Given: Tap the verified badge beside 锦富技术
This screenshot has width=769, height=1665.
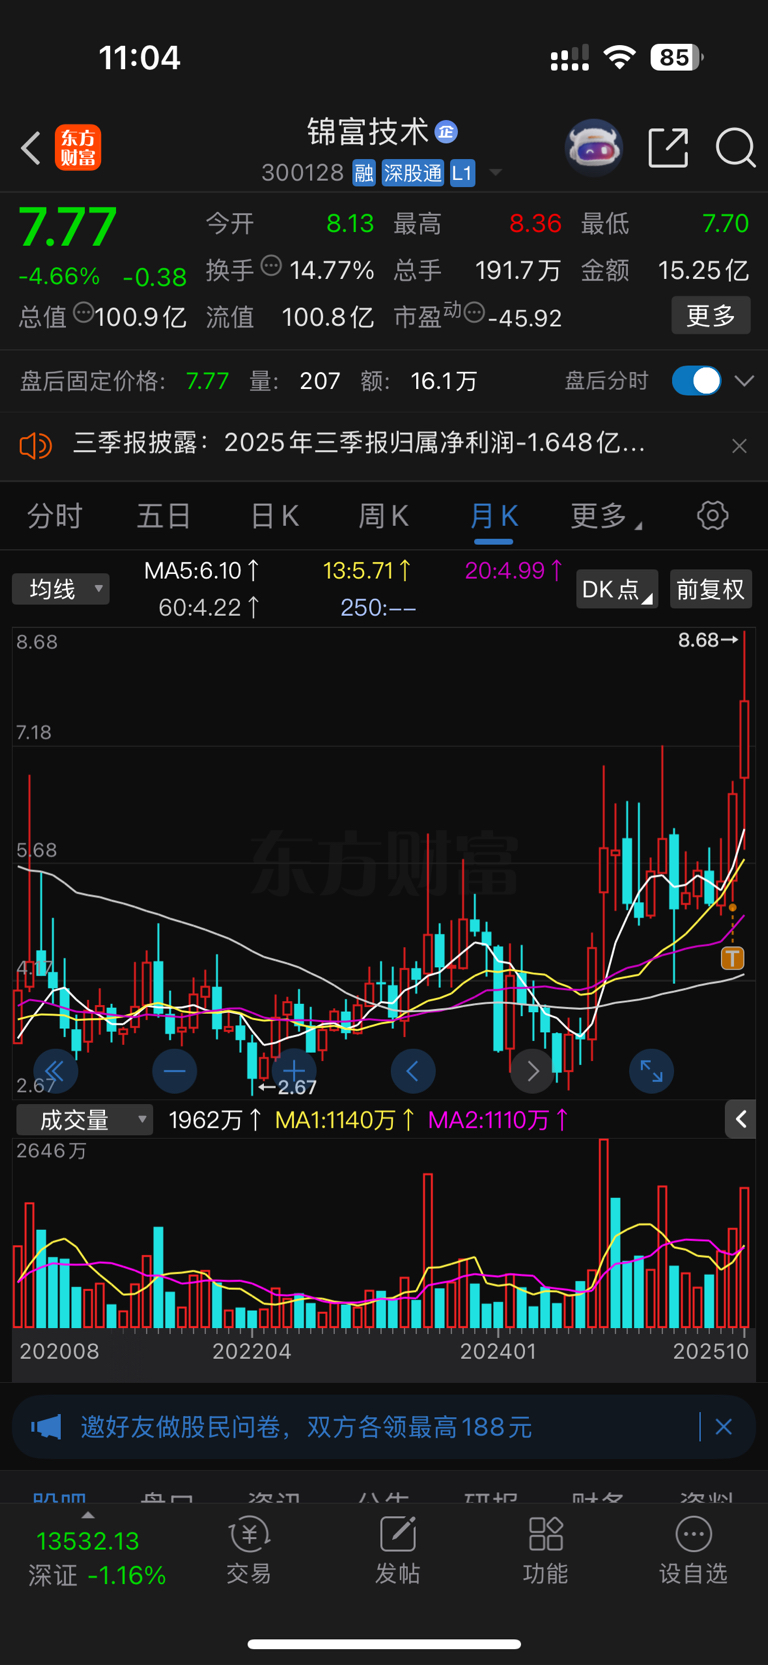Looking at the screenshot, I should (446, 131).
